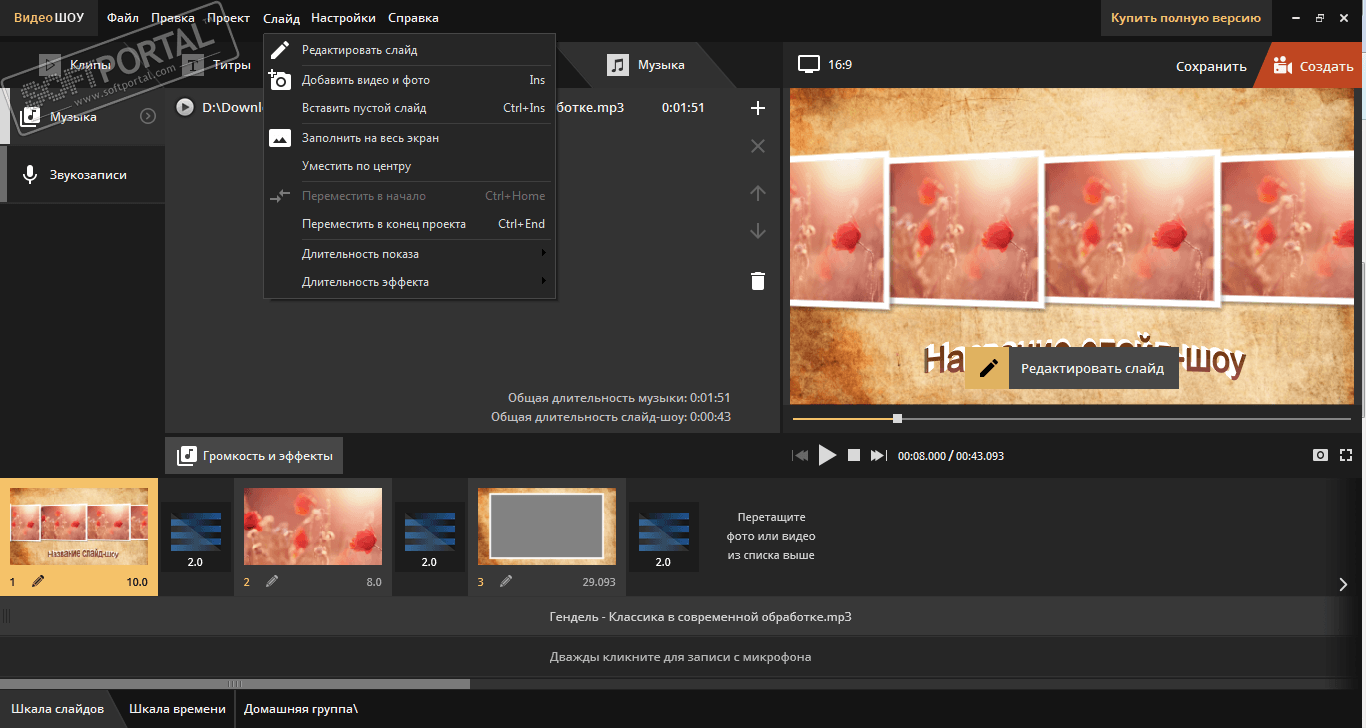Switch to the Шкала времени tab
The width and height of the screenshot is (1366, 728).
178,709
